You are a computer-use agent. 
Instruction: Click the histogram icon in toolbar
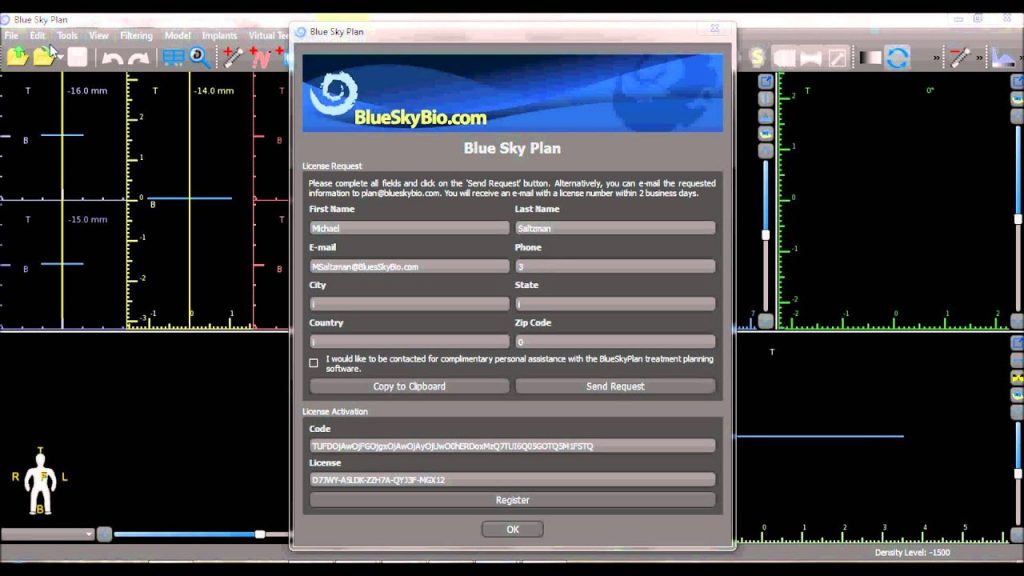(x=1002, y=57)
